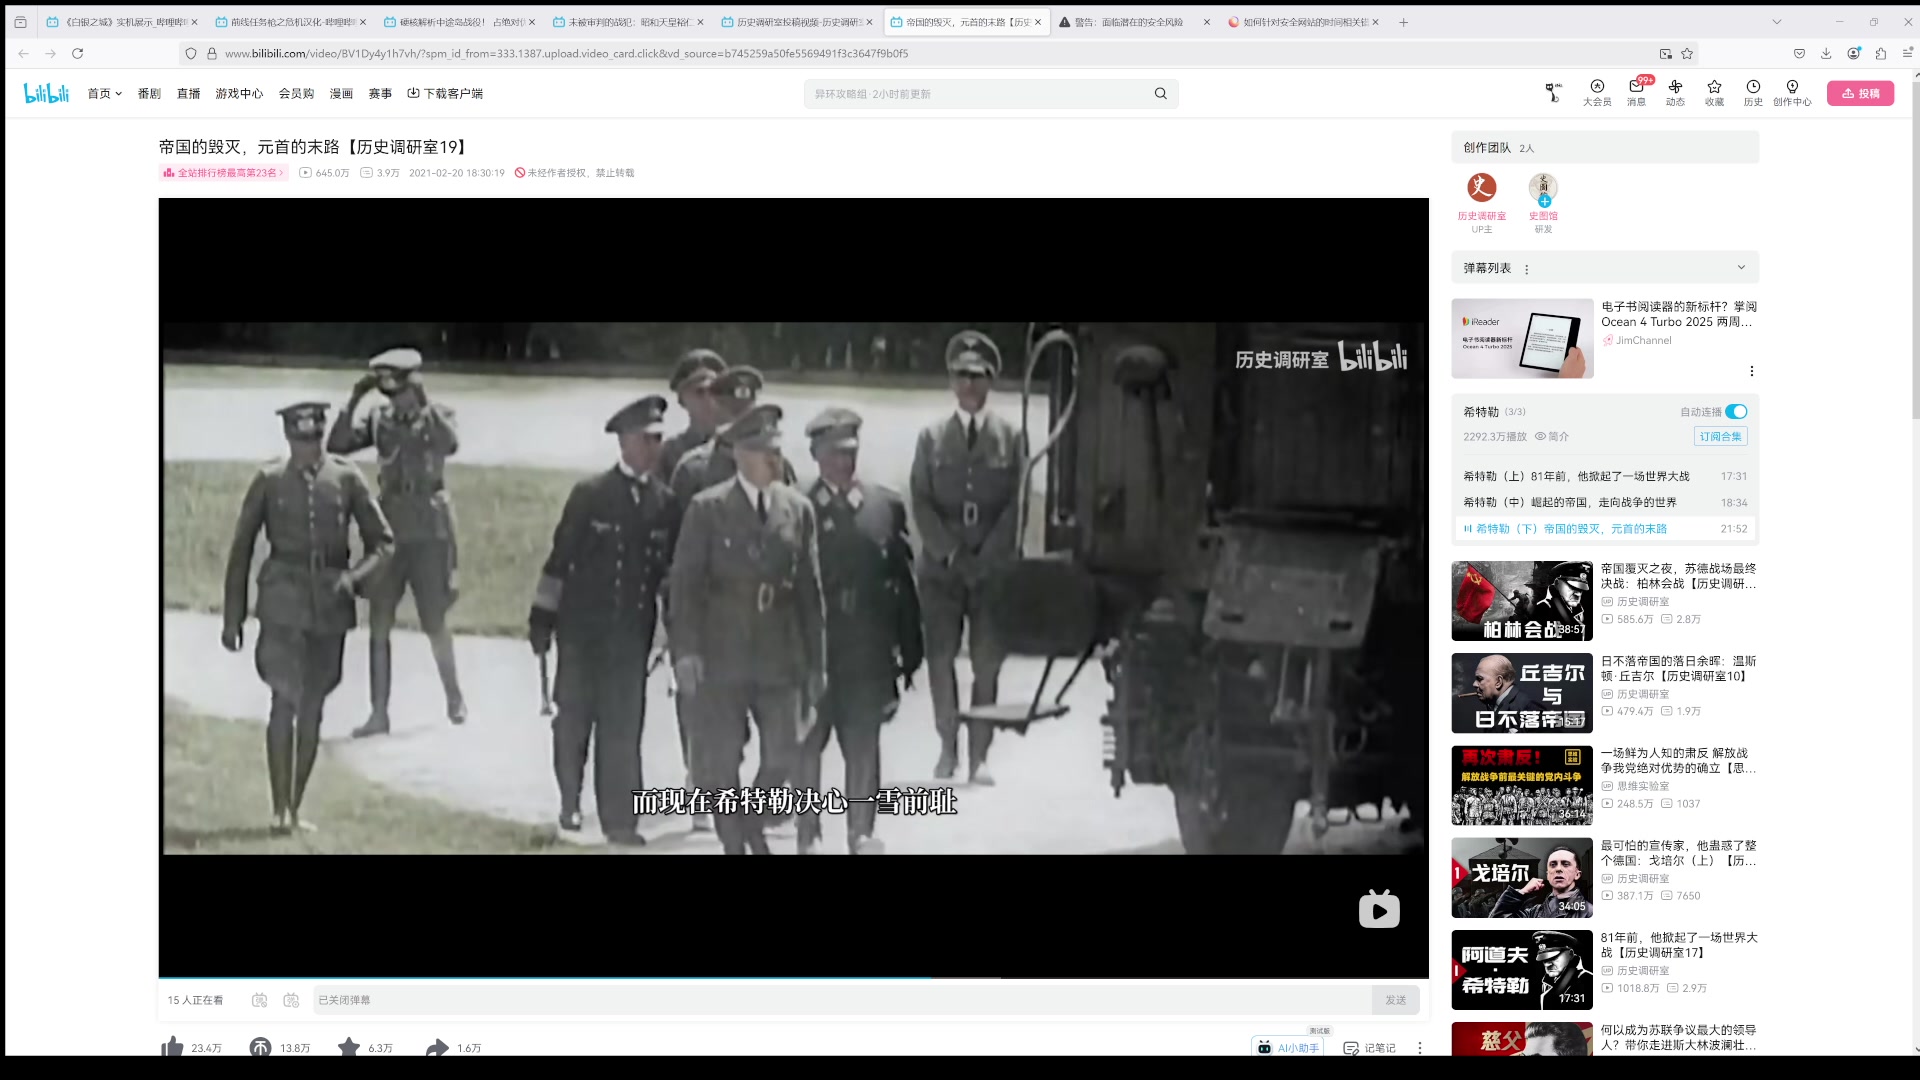
Task: Open the browser account avatar icon
Action: [1853, 53]
